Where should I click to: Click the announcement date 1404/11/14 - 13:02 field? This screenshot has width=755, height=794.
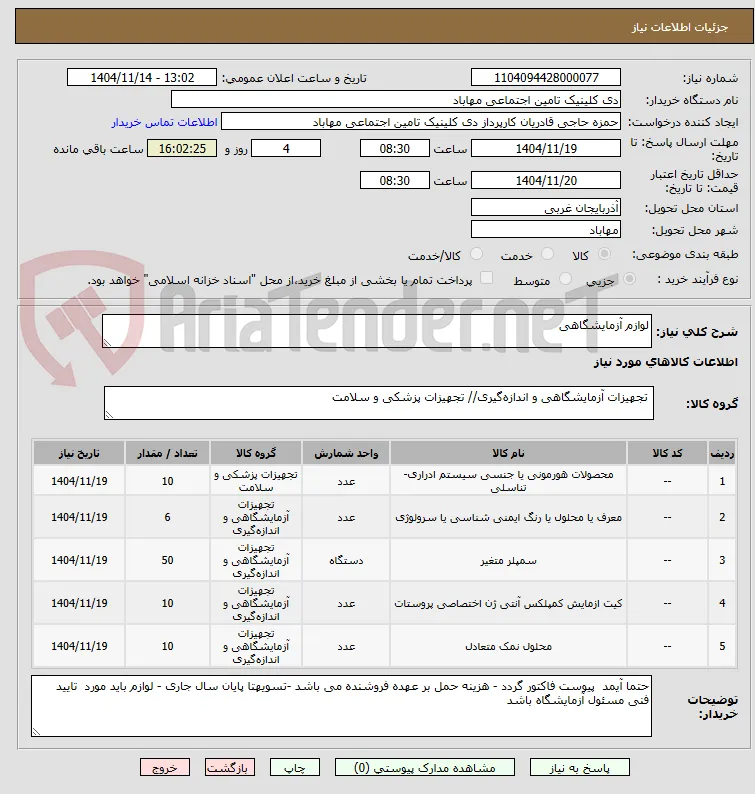point(142,77)
